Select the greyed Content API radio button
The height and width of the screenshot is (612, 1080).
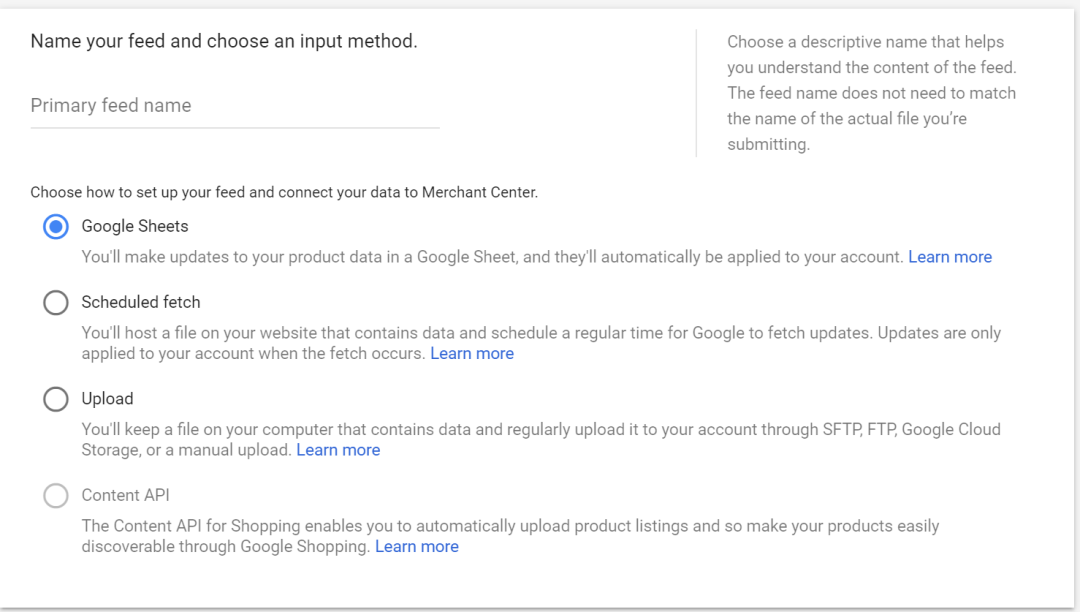click(x=56, y=495)
